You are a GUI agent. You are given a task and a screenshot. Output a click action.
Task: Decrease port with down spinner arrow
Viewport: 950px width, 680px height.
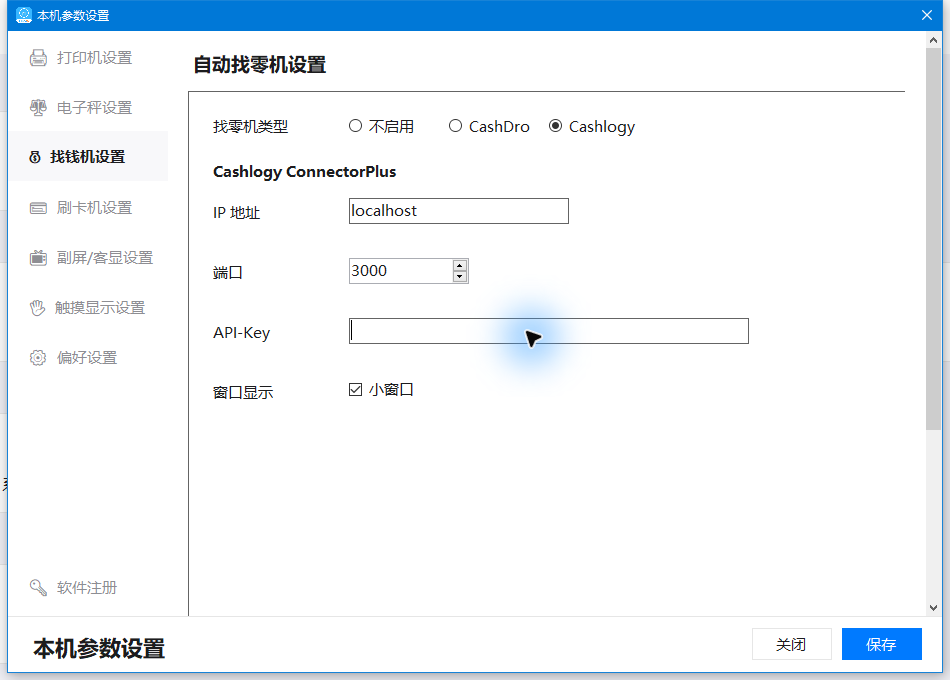pos(460,276)
